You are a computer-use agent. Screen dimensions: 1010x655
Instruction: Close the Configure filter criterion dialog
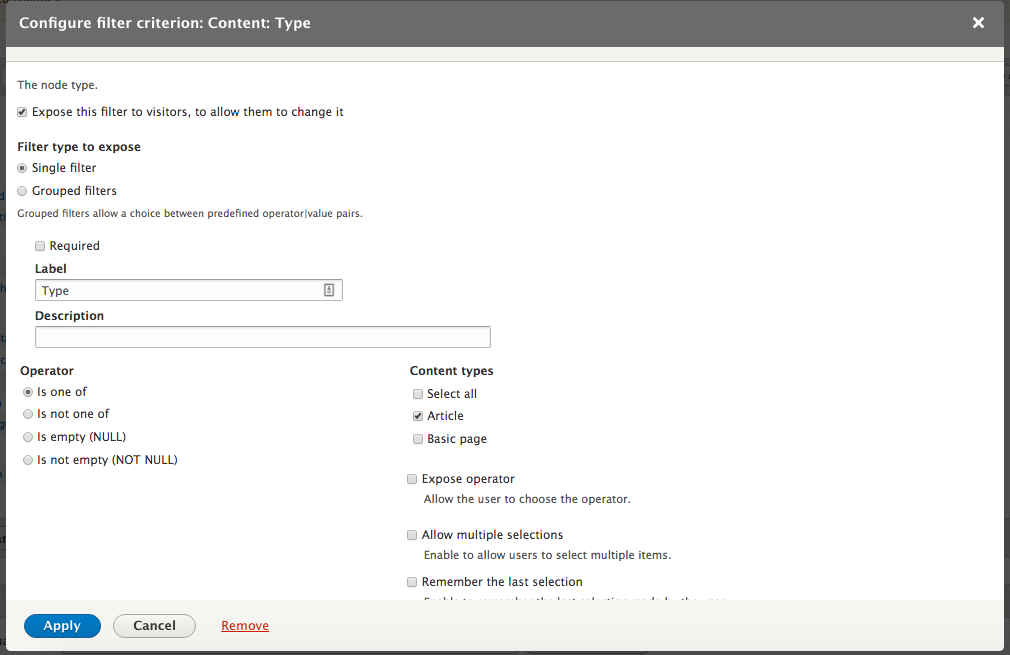point(978,23)
